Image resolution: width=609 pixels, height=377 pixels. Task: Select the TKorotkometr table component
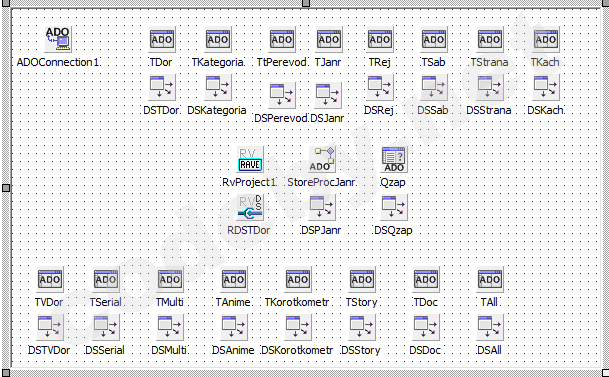pyautogui.click(x=298, y=279)
